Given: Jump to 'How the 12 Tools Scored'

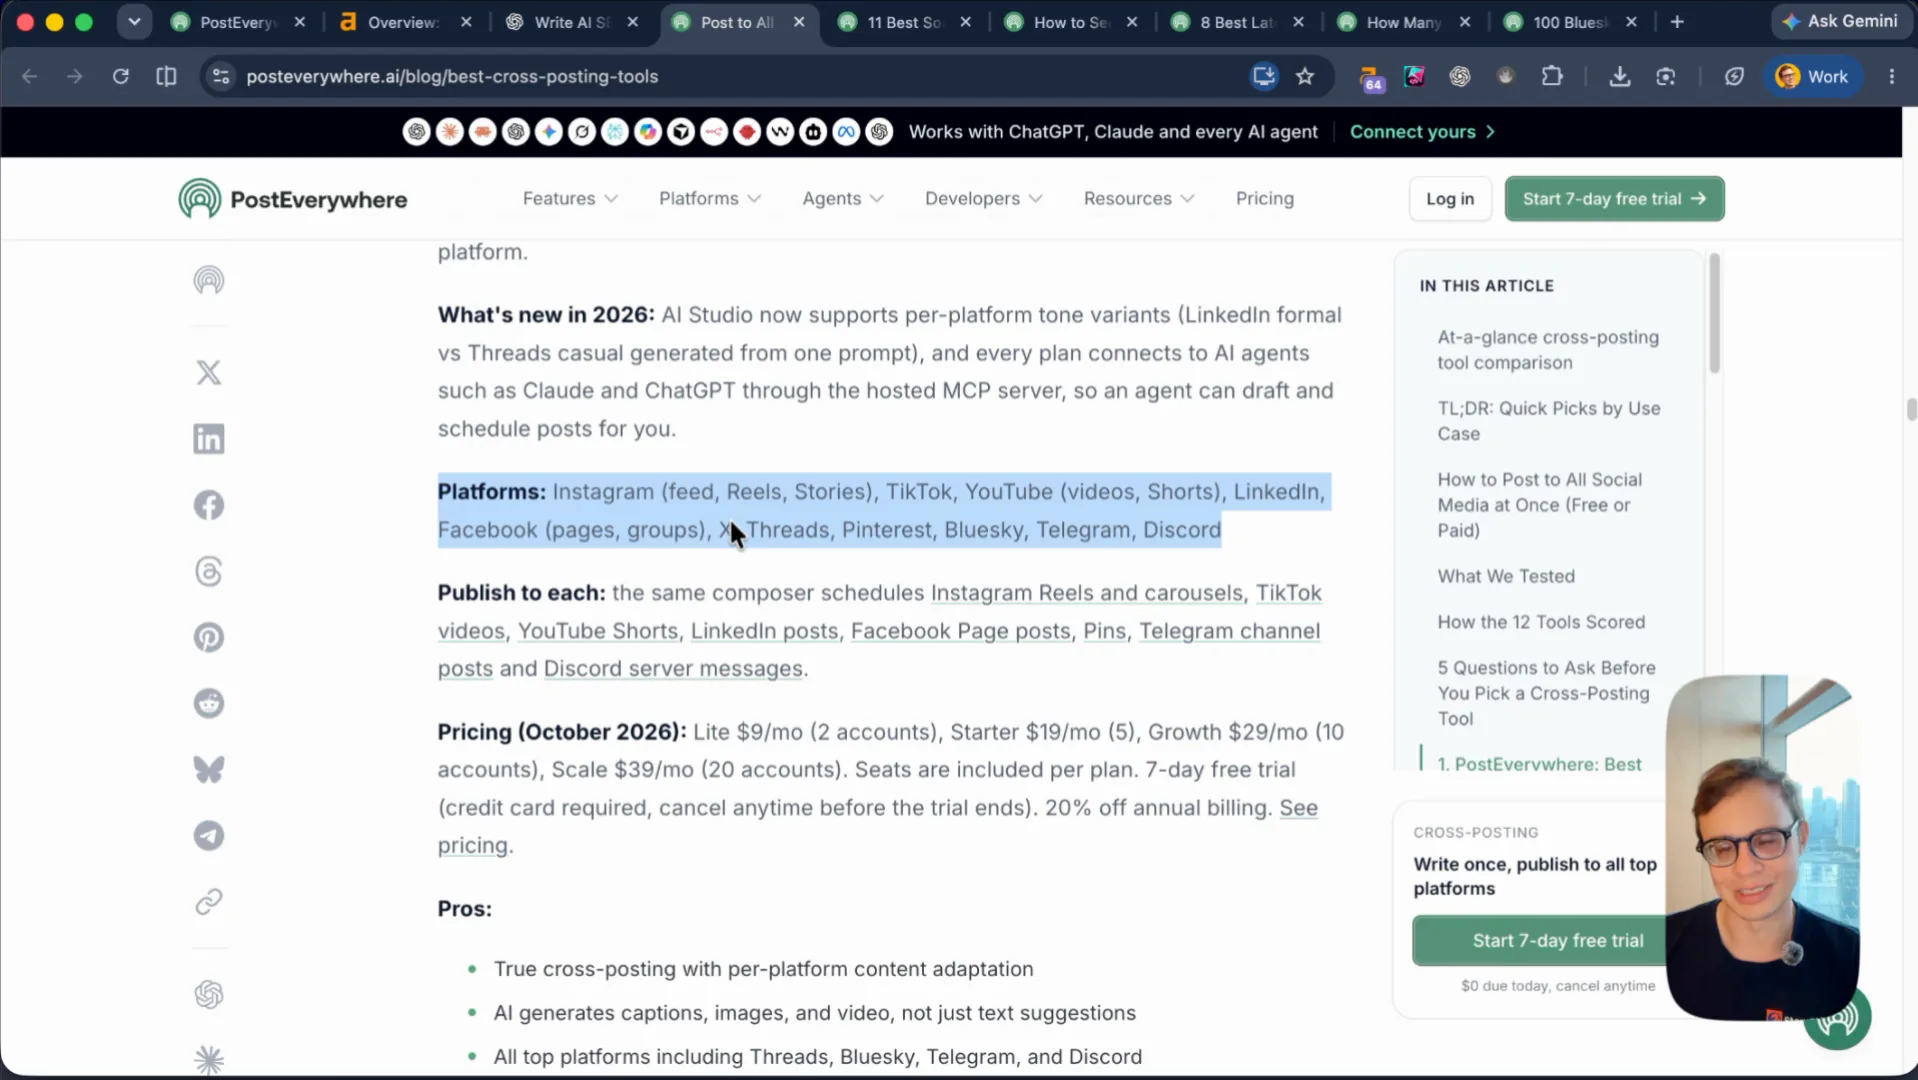Looking at the screenshot, I should point(1541,622).
